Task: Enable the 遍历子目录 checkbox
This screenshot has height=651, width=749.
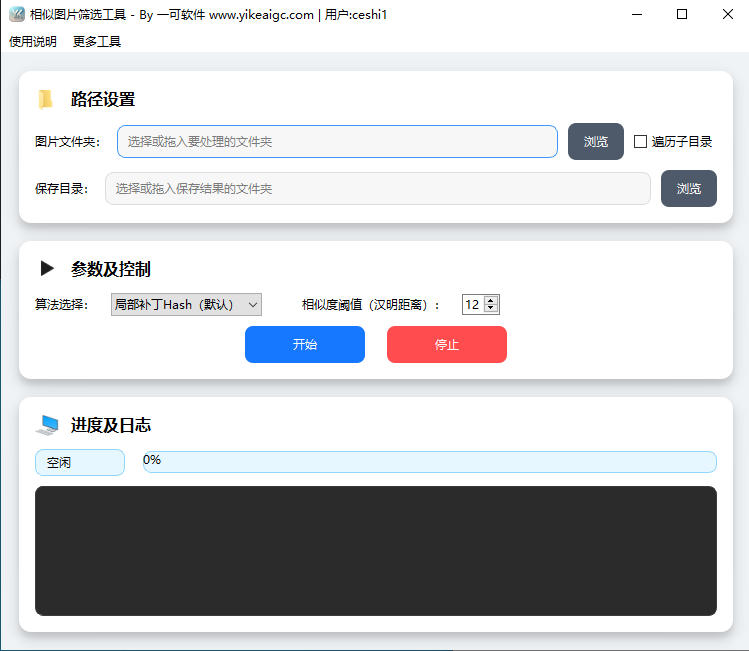Action: click(x=640, y=142)
